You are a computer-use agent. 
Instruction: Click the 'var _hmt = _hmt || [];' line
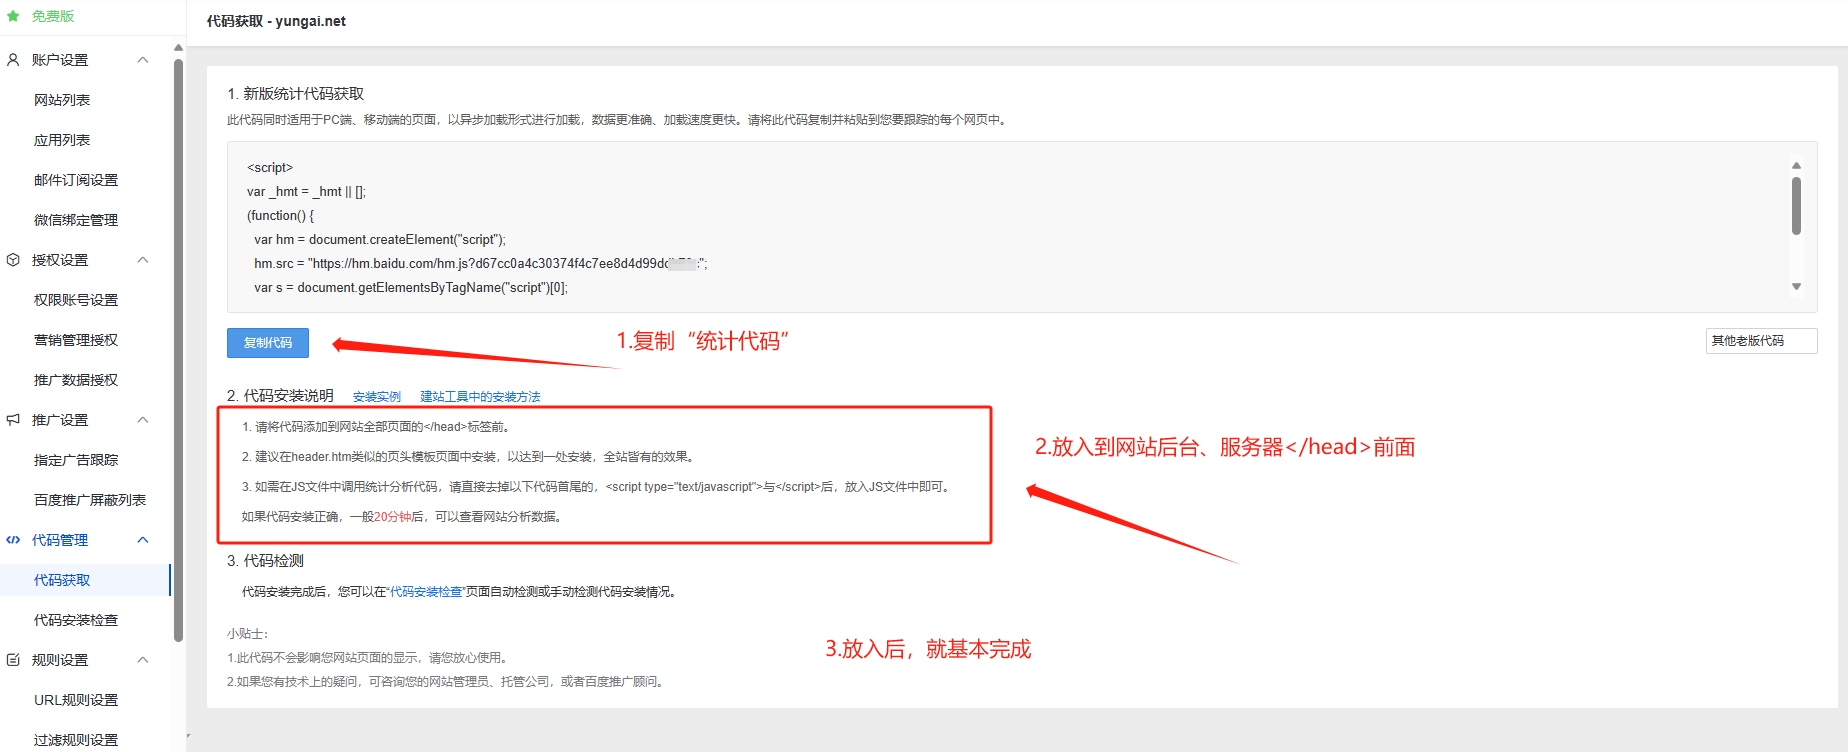(306, 192)
